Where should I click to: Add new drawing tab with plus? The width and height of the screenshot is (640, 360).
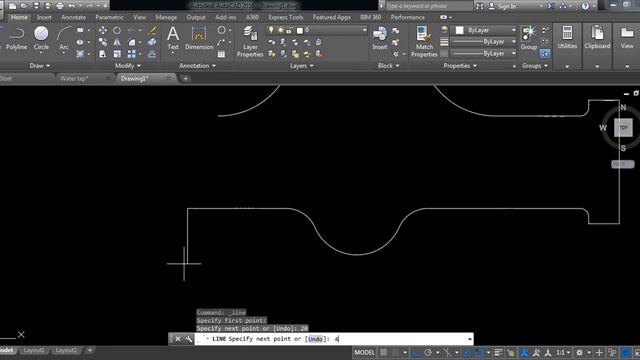(186, 78)
